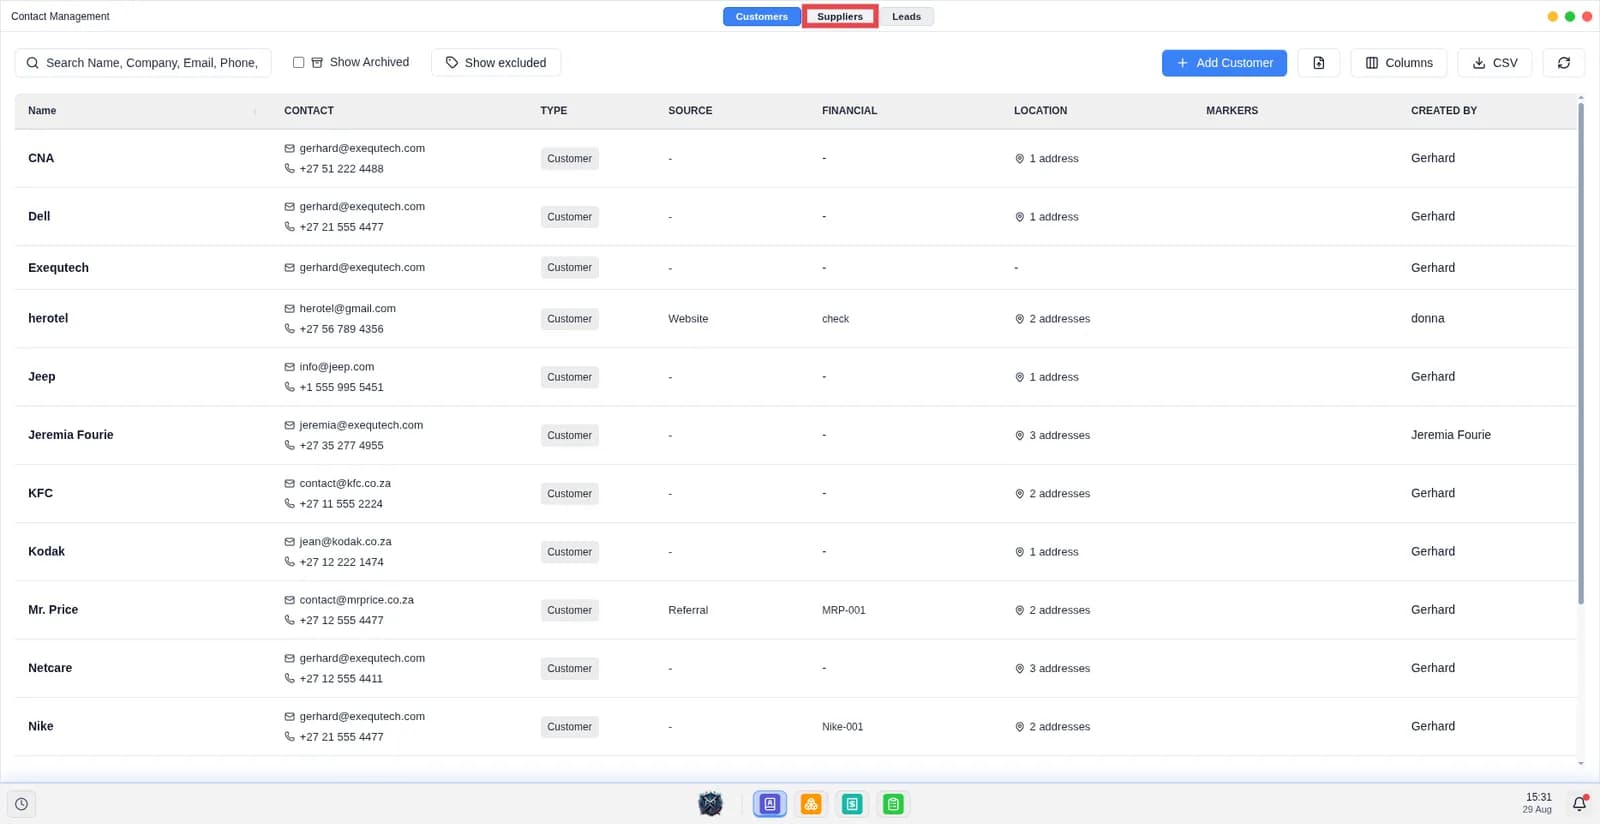
Task: Toggle the Show Archived checkbox
Action: pos(298,62)
